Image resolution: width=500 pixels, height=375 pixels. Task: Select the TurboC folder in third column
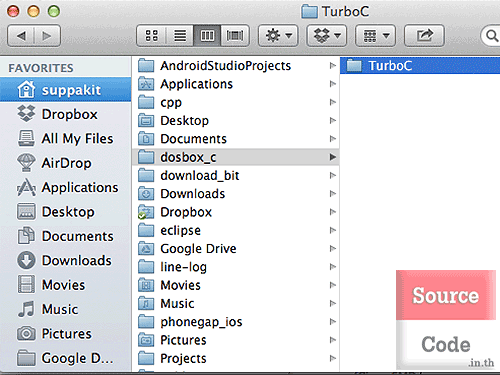pos(420,66)
